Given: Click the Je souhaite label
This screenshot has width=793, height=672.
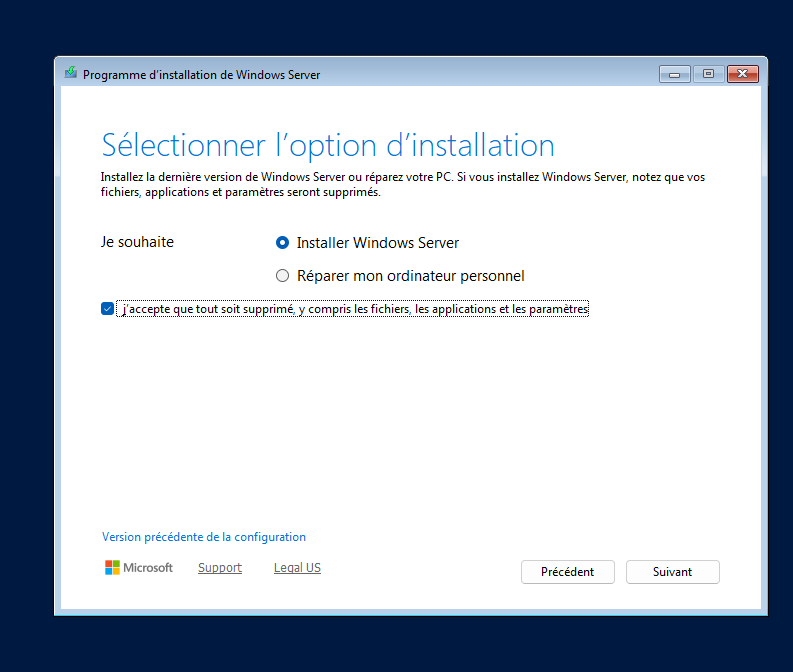Looking at the screenshot, I should (137, 242).
